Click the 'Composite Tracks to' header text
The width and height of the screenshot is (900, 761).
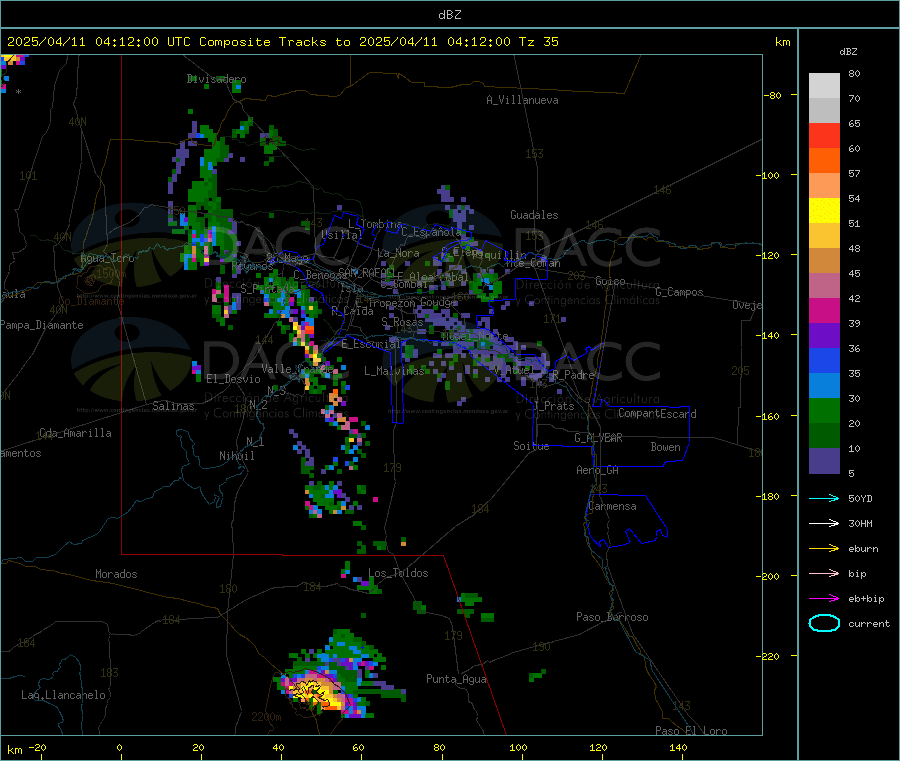[x=274, y=42]
